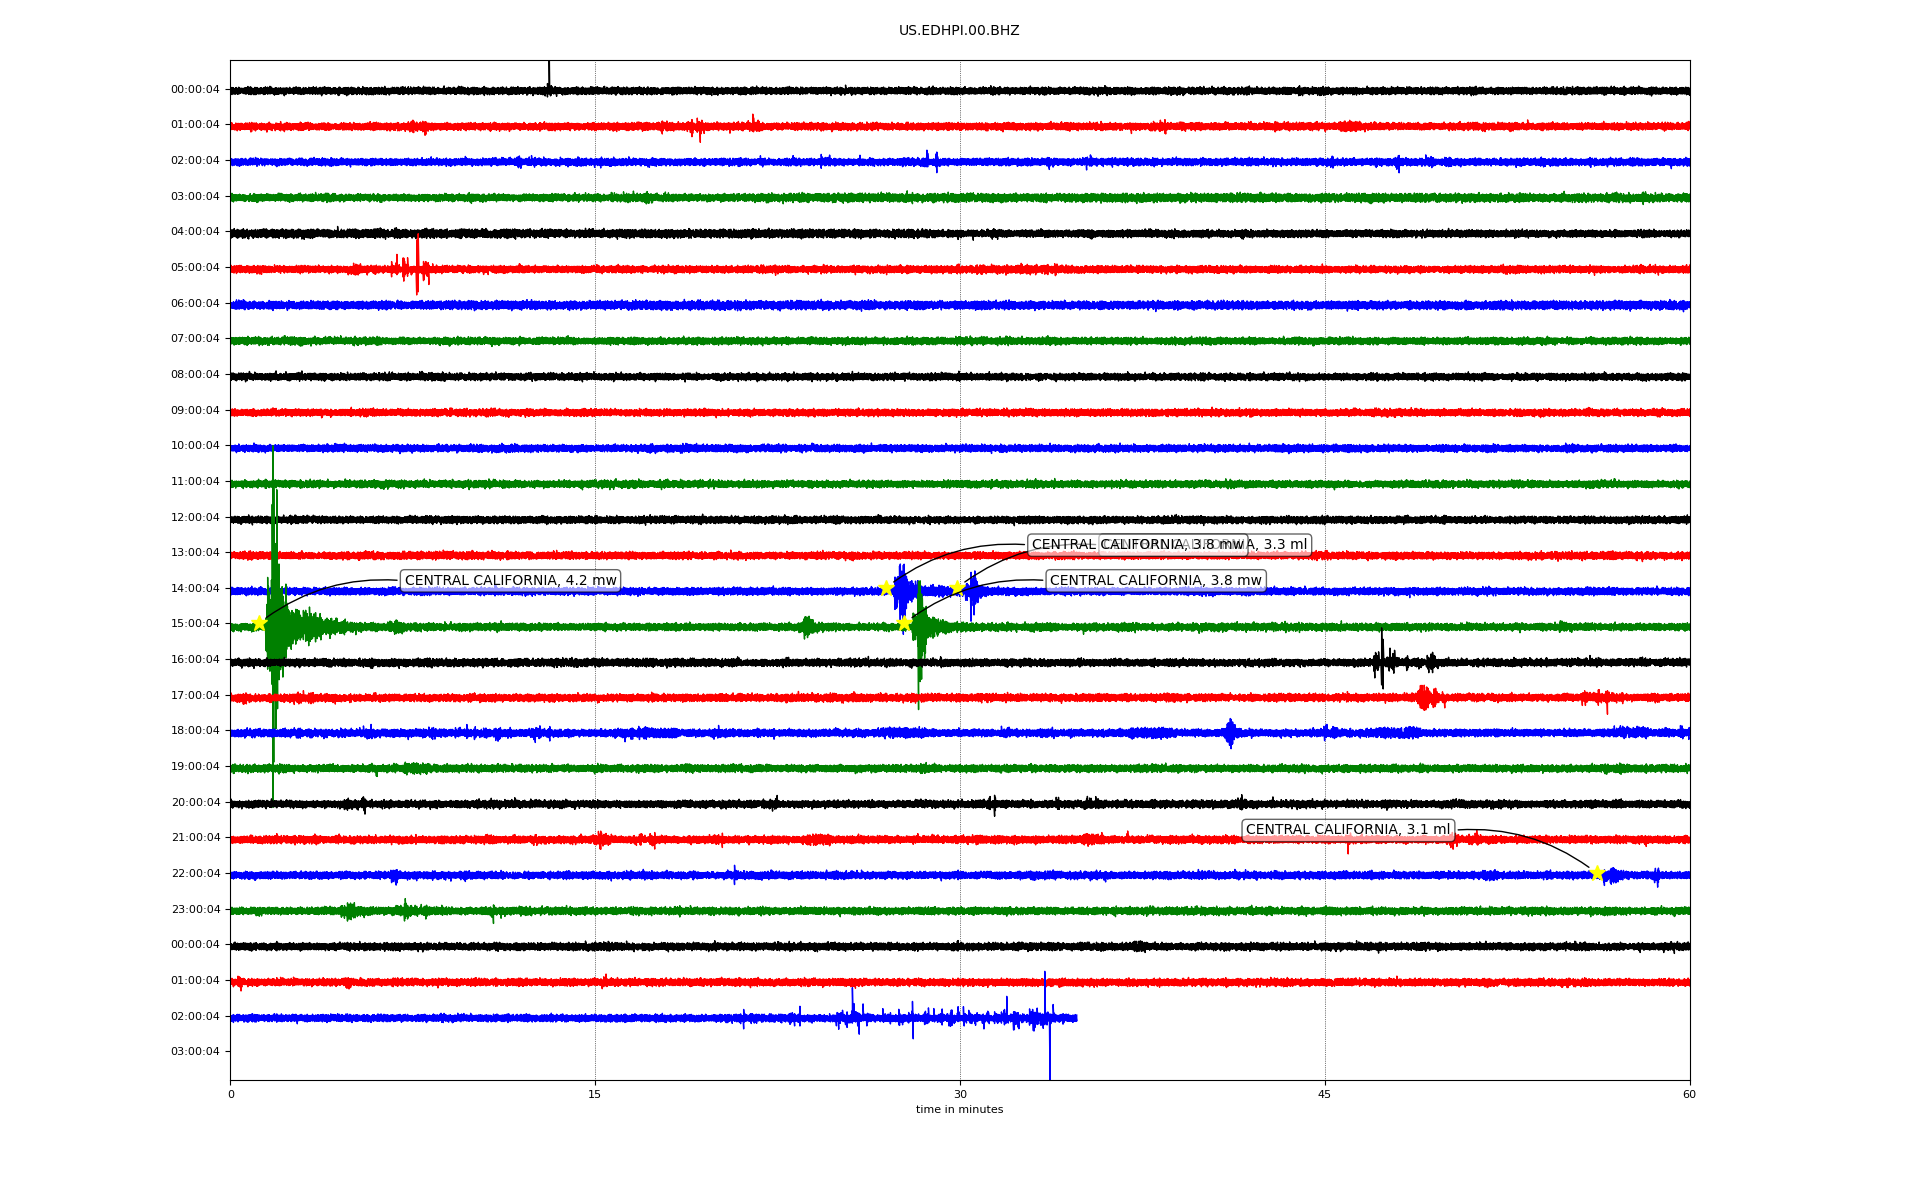Image resolution: width=1920 pixels, height=1200 pixels.
Task: Click the 22:00:04 time label on the left
Action: tap(195, 873)
